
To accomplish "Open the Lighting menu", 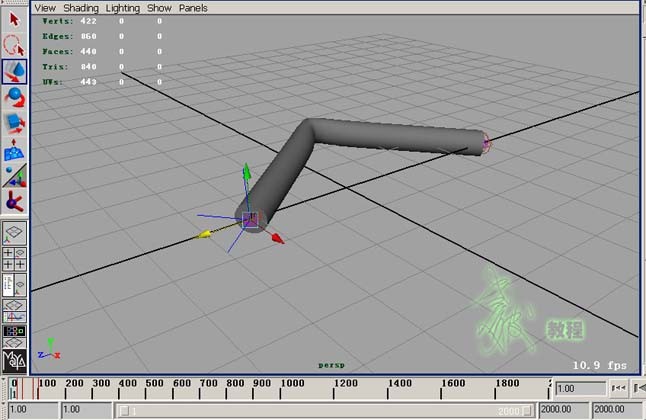I will coord(123,8).
